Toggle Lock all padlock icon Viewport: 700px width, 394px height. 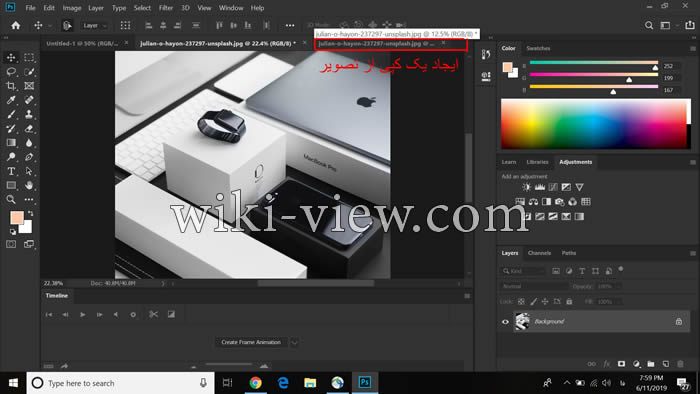pos(569,302)
